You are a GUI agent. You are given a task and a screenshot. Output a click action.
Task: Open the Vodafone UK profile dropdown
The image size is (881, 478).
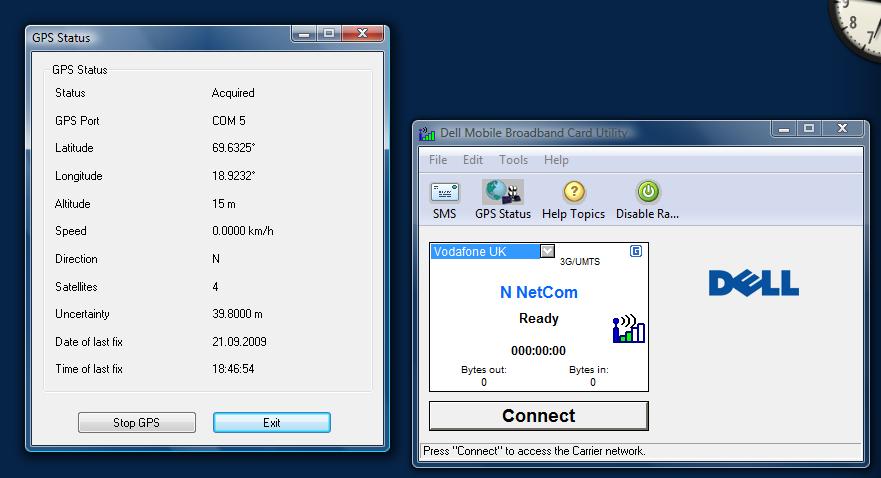coord(547,251)
